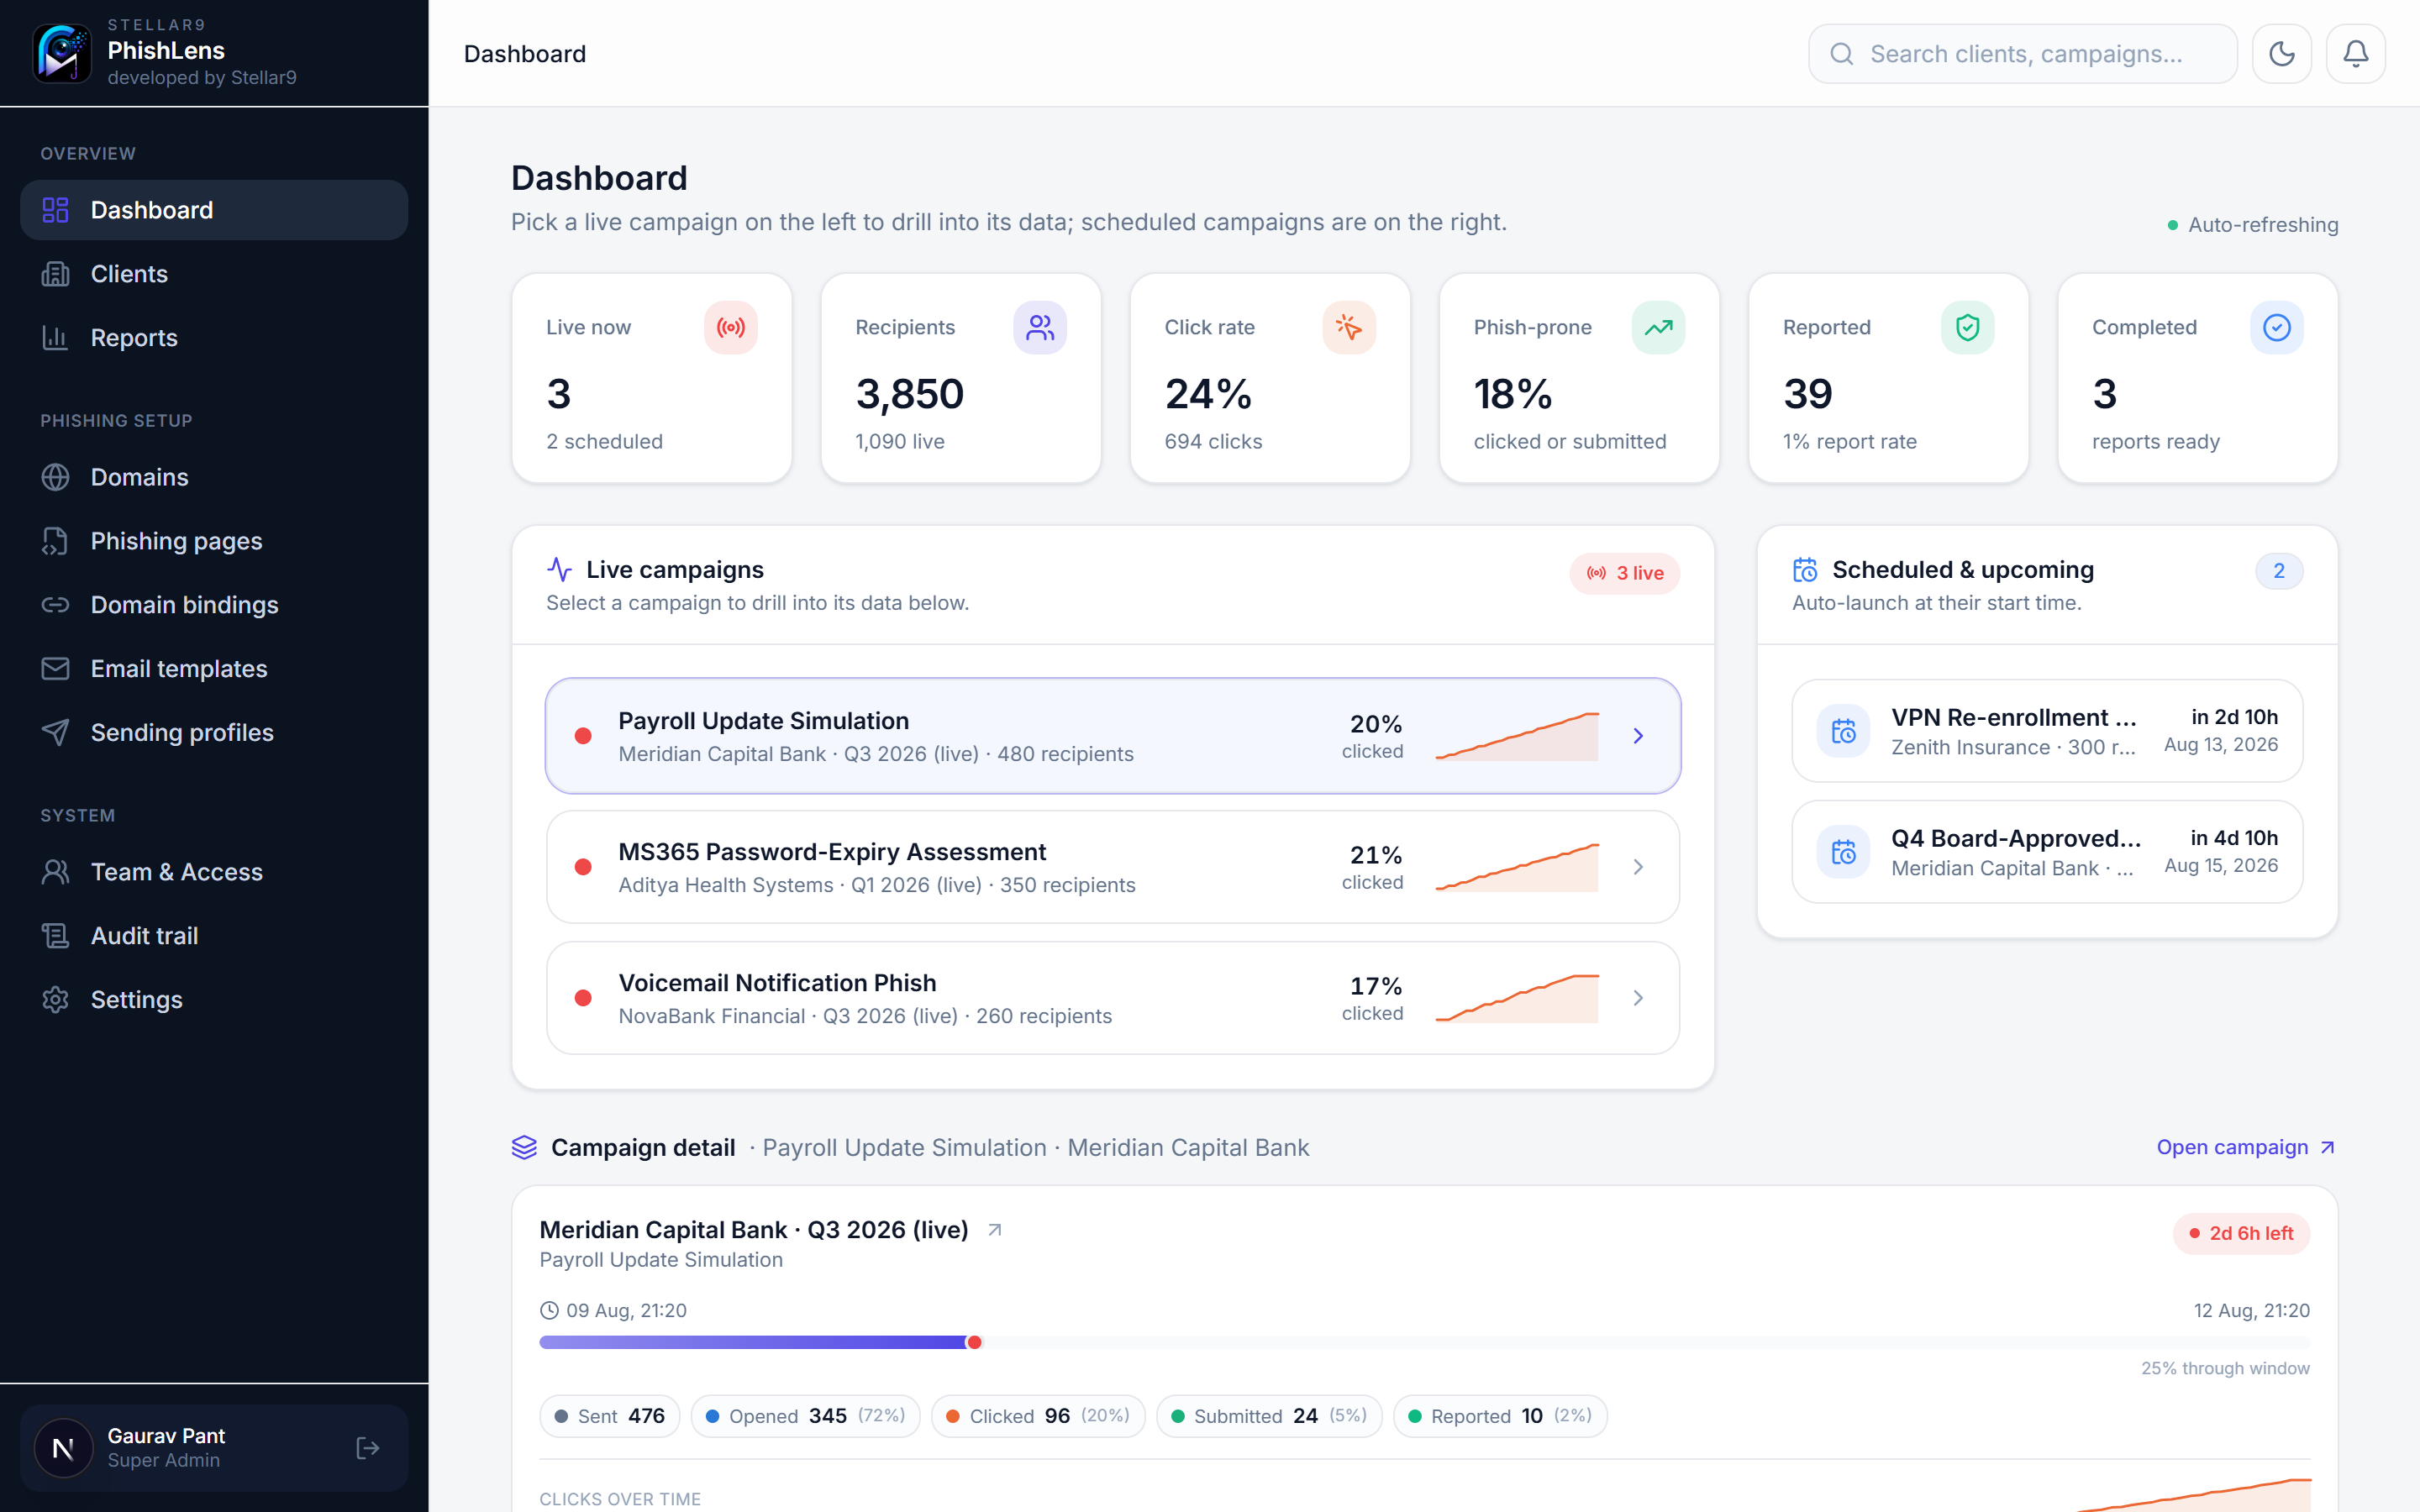Click the Campaign detail layers icon

tap(524, 1147)
